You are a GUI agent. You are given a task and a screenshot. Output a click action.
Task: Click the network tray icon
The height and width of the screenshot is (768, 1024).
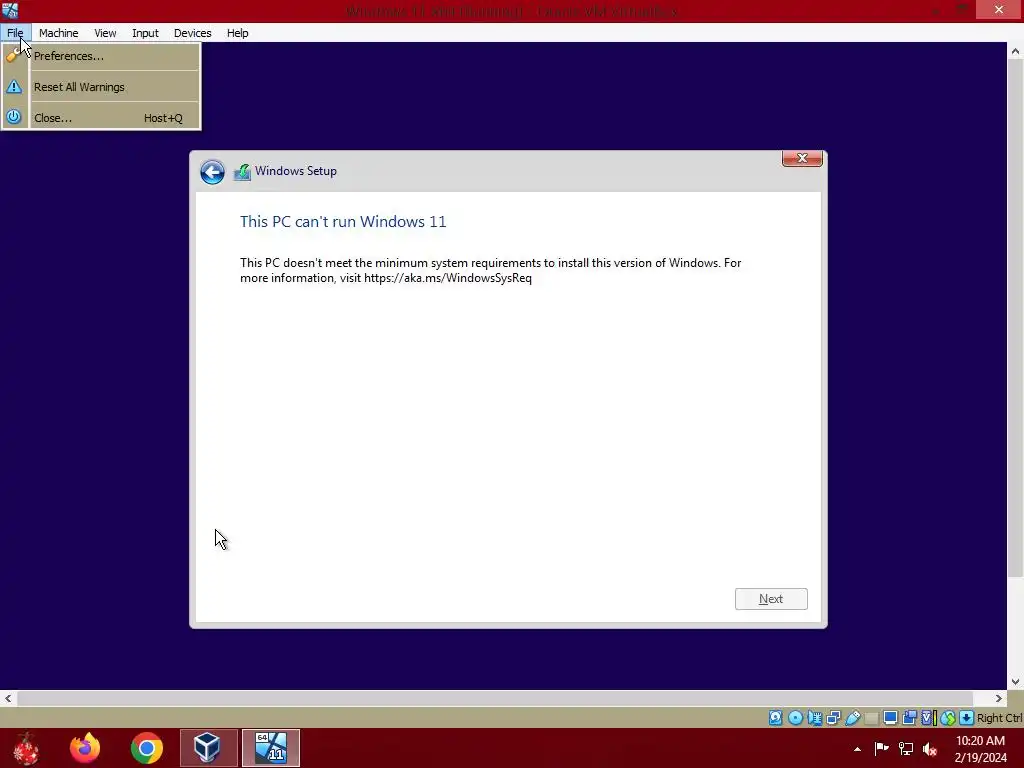coord(906,748)
